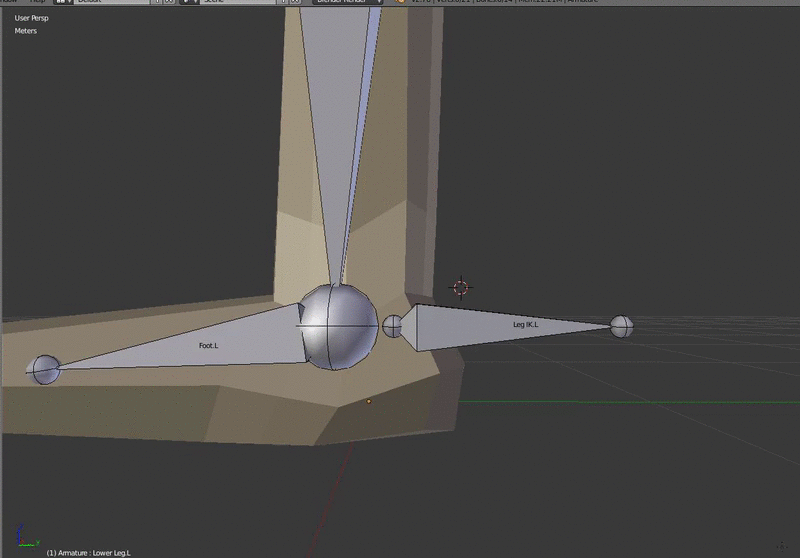Click the red-white 3D cursor crosshair

[x=461, y=288]
